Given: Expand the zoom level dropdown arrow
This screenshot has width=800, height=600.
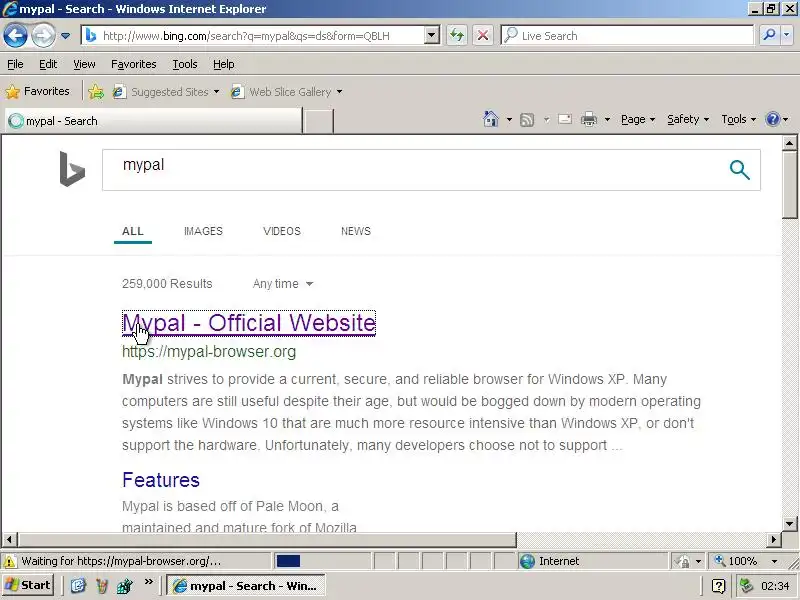Looking at the screenshot, I should pos(774,561).
